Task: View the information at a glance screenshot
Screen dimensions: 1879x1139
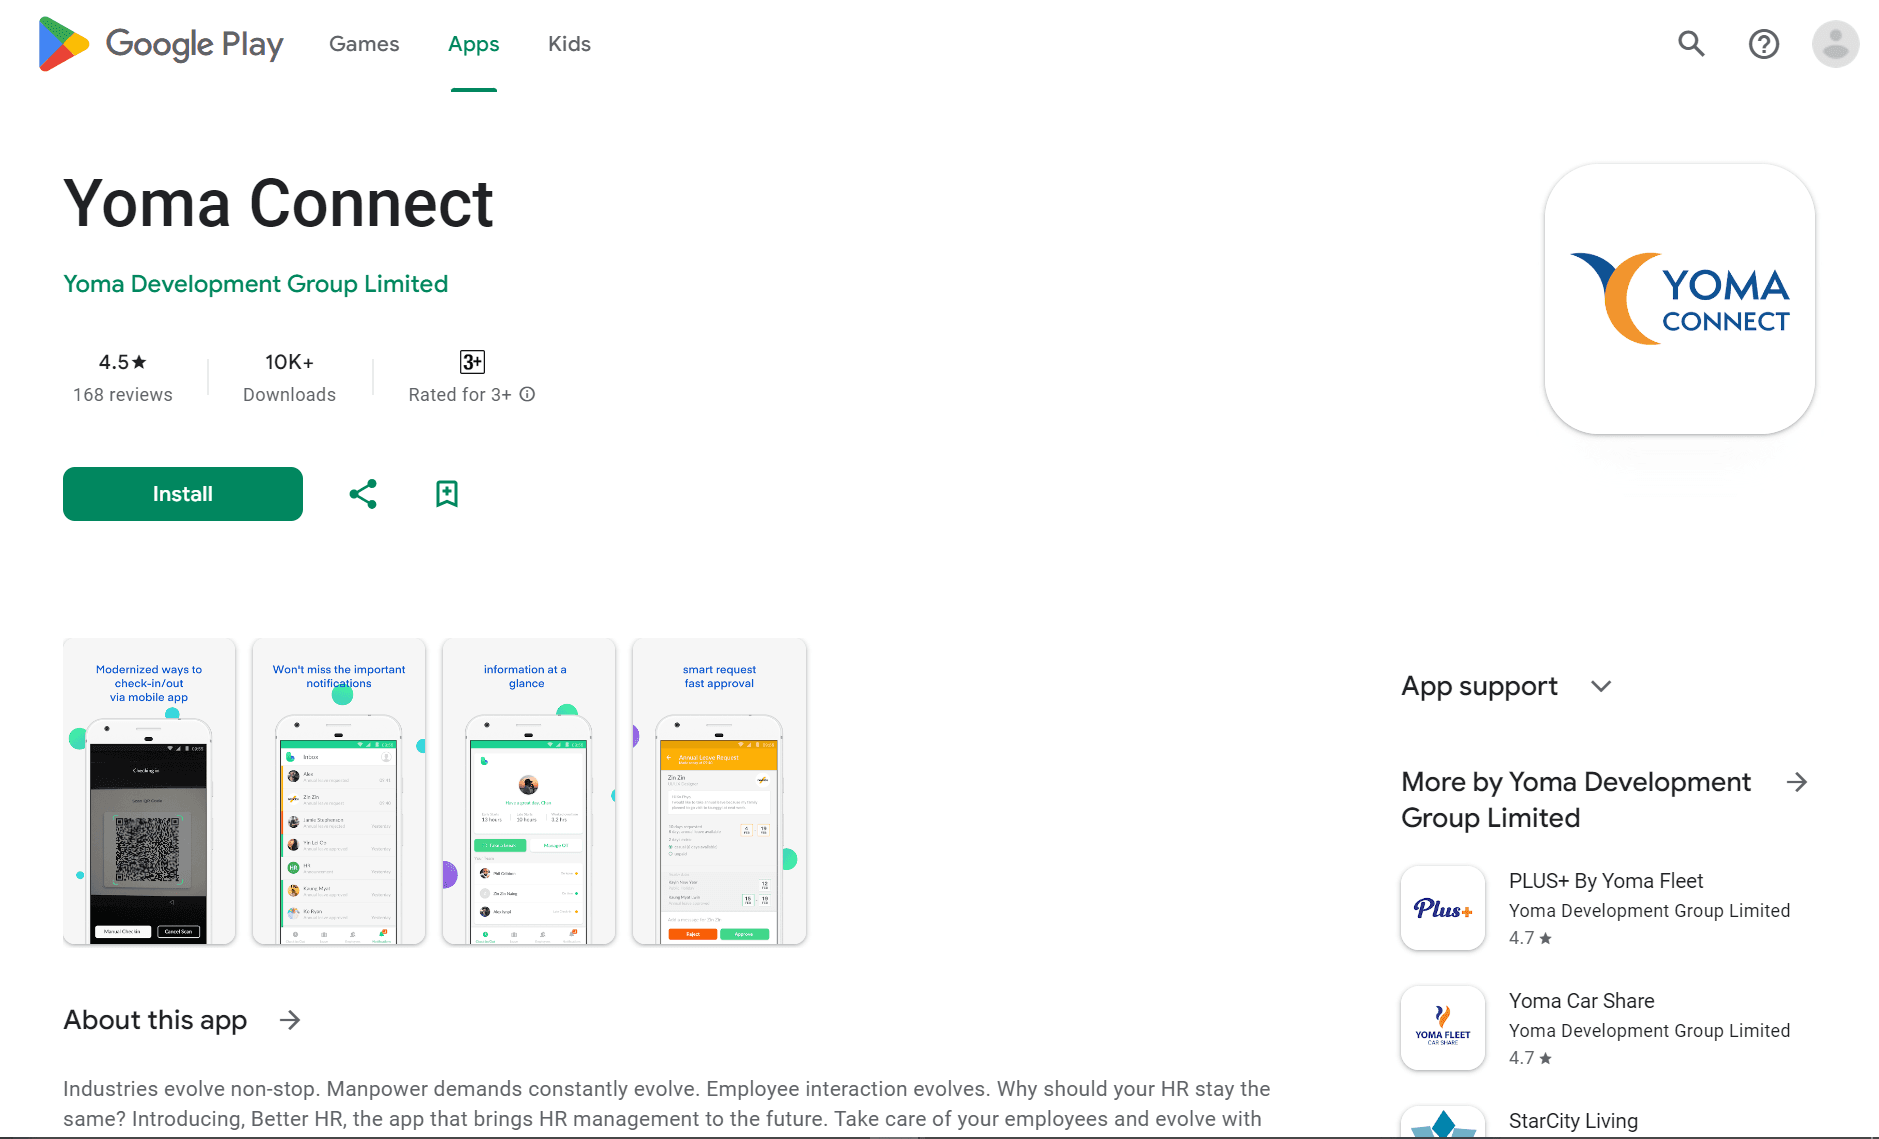Action: click(x=529, y=792)
